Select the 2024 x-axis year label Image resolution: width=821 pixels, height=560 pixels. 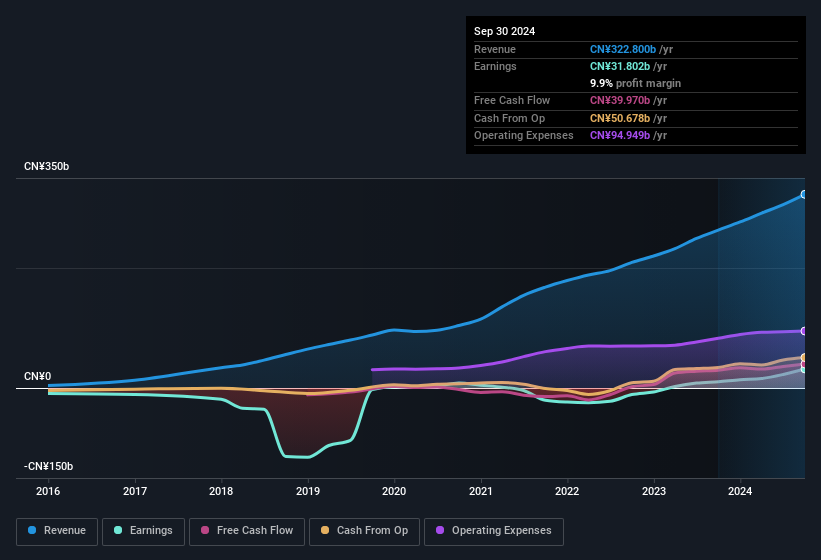[x=740, y=491]
